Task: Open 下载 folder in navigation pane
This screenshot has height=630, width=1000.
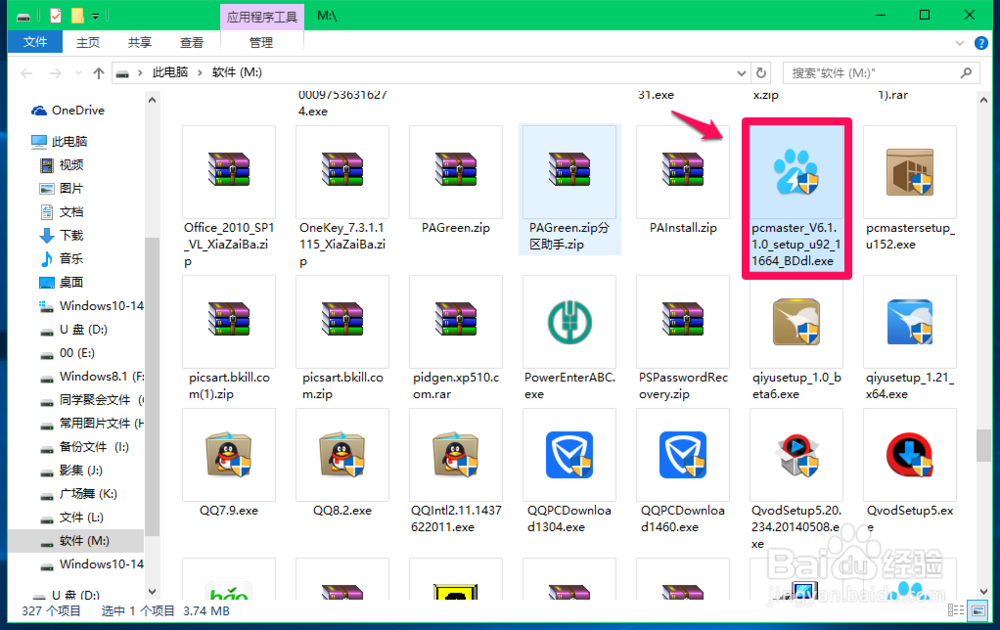Action: coord(71,235)
